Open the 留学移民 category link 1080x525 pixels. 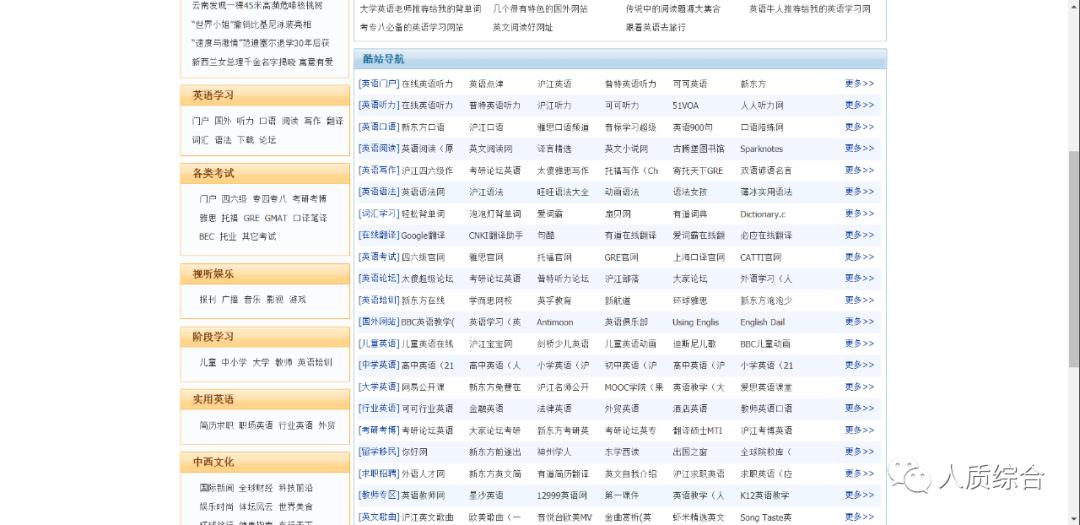click(x=379, y=452)
